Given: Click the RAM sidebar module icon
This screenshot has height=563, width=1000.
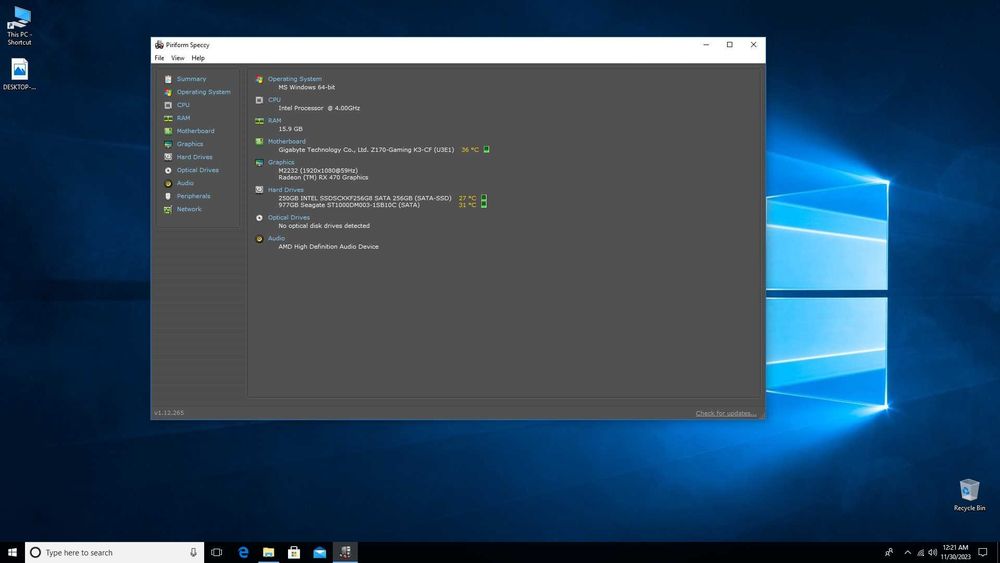Looking at the screenshot, I should click(168, 118).
